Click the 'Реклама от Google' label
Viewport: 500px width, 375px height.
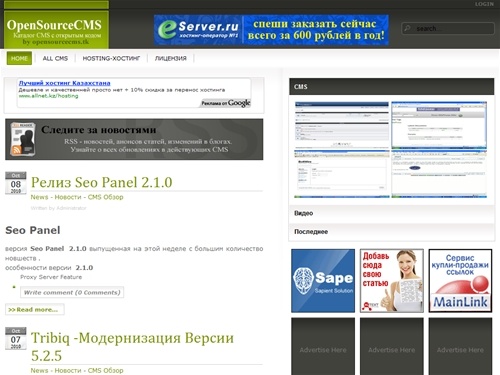click(226, 103)
